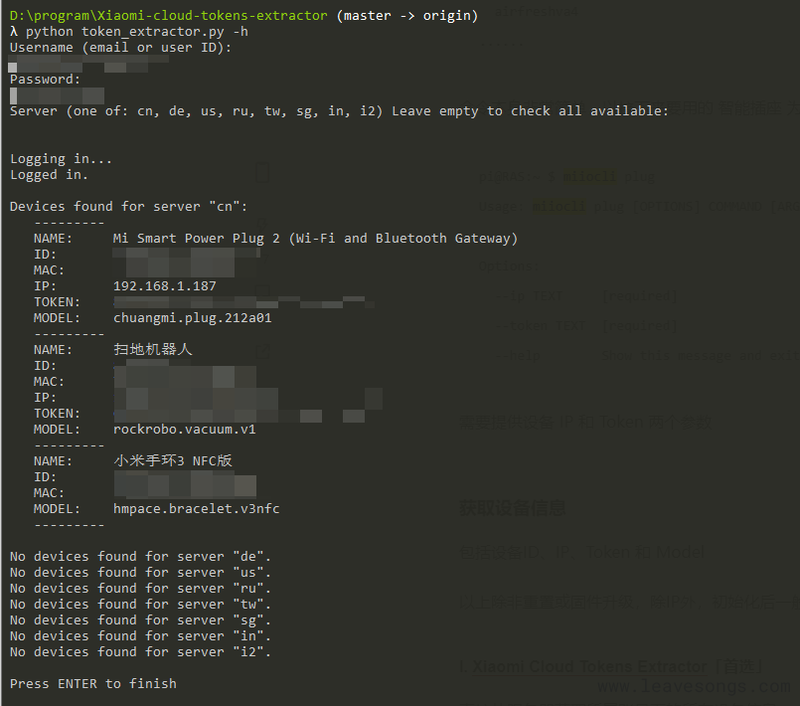The width and height of the screenshot is (800, 706).
Task: Click the 小米手环3 NFC版 device name
Action: 173,461
